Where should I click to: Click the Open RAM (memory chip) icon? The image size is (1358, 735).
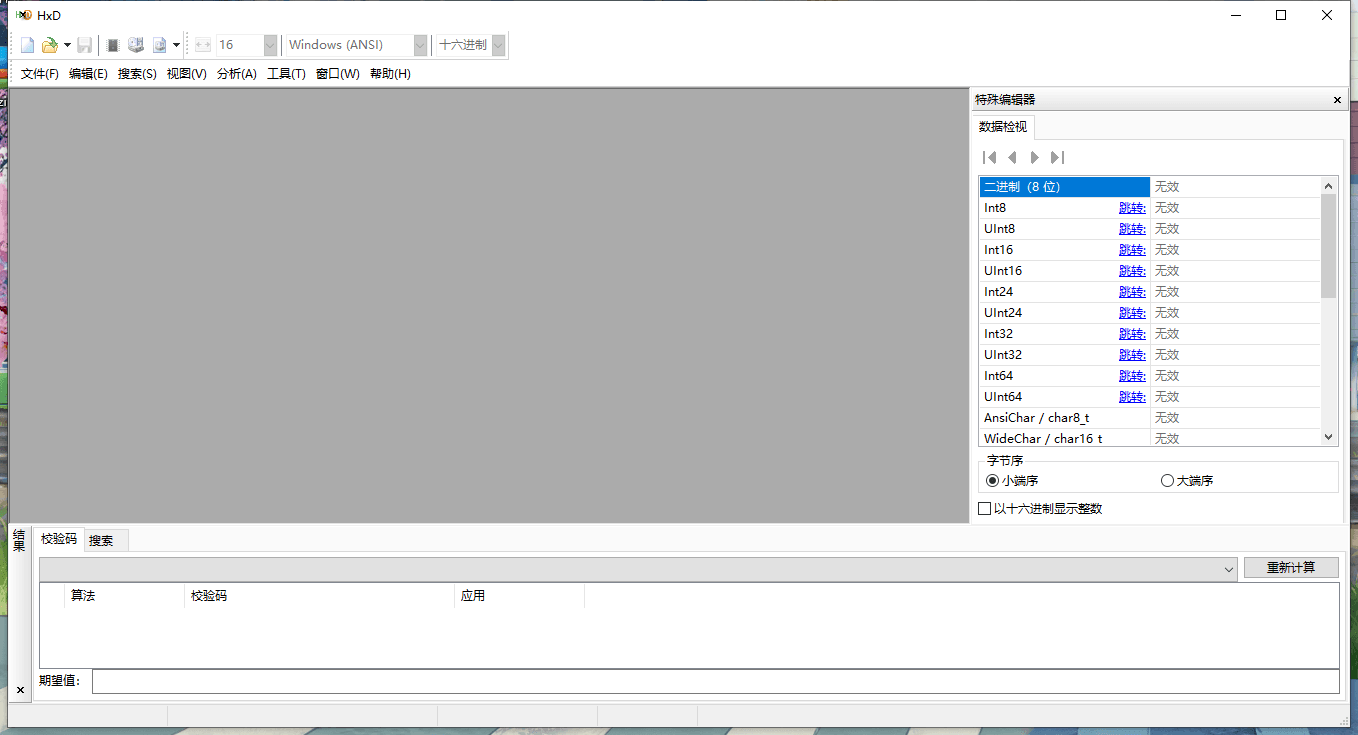113,45
